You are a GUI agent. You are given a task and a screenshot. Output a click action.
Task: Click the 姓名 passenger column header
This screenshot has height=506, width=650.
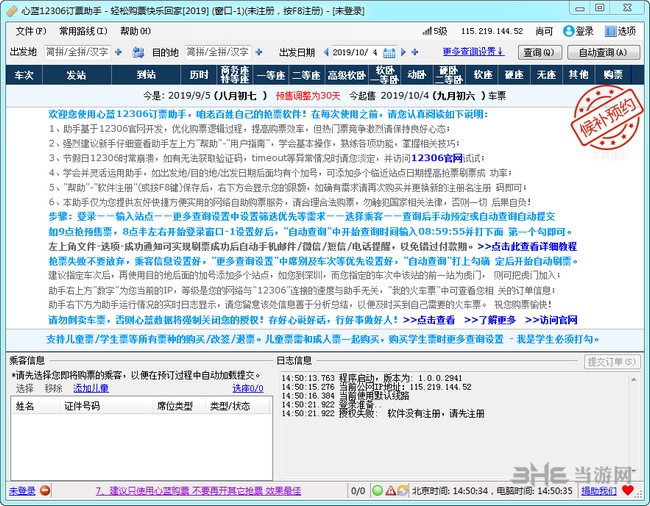(36, 406)
